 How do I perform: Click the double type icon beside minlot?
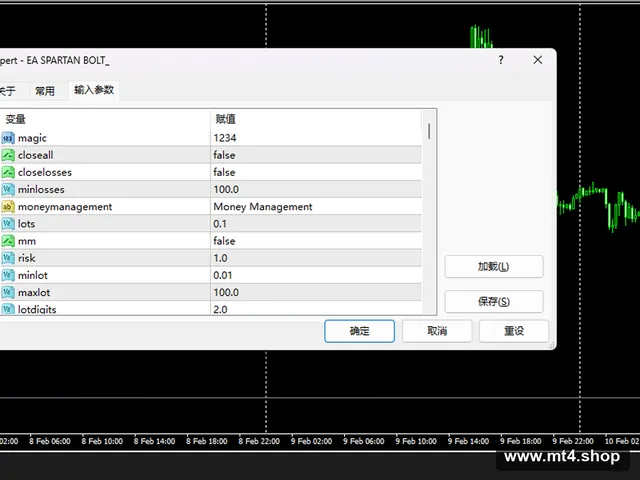[8, 275]
